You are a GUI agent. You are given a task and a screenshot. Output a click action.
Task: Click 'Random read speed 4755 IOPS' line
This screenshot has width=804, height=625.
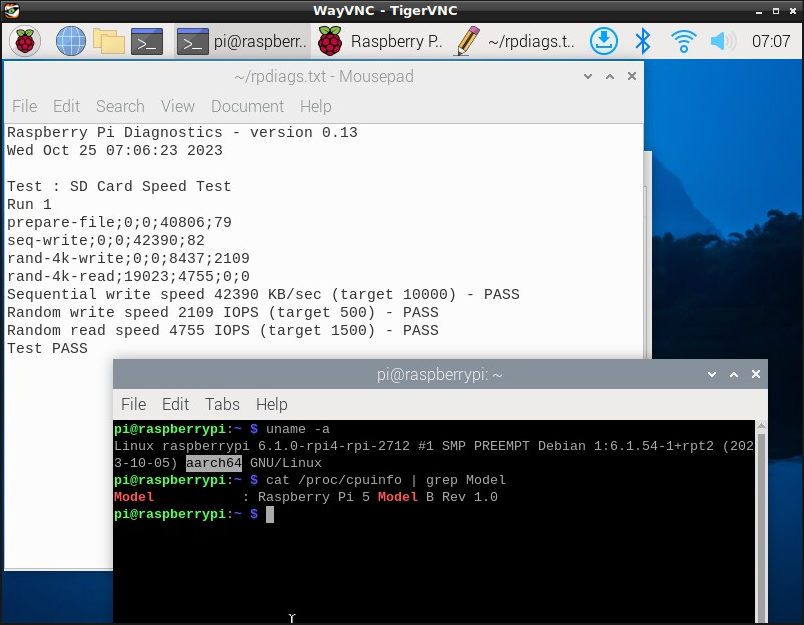[223, 330]
